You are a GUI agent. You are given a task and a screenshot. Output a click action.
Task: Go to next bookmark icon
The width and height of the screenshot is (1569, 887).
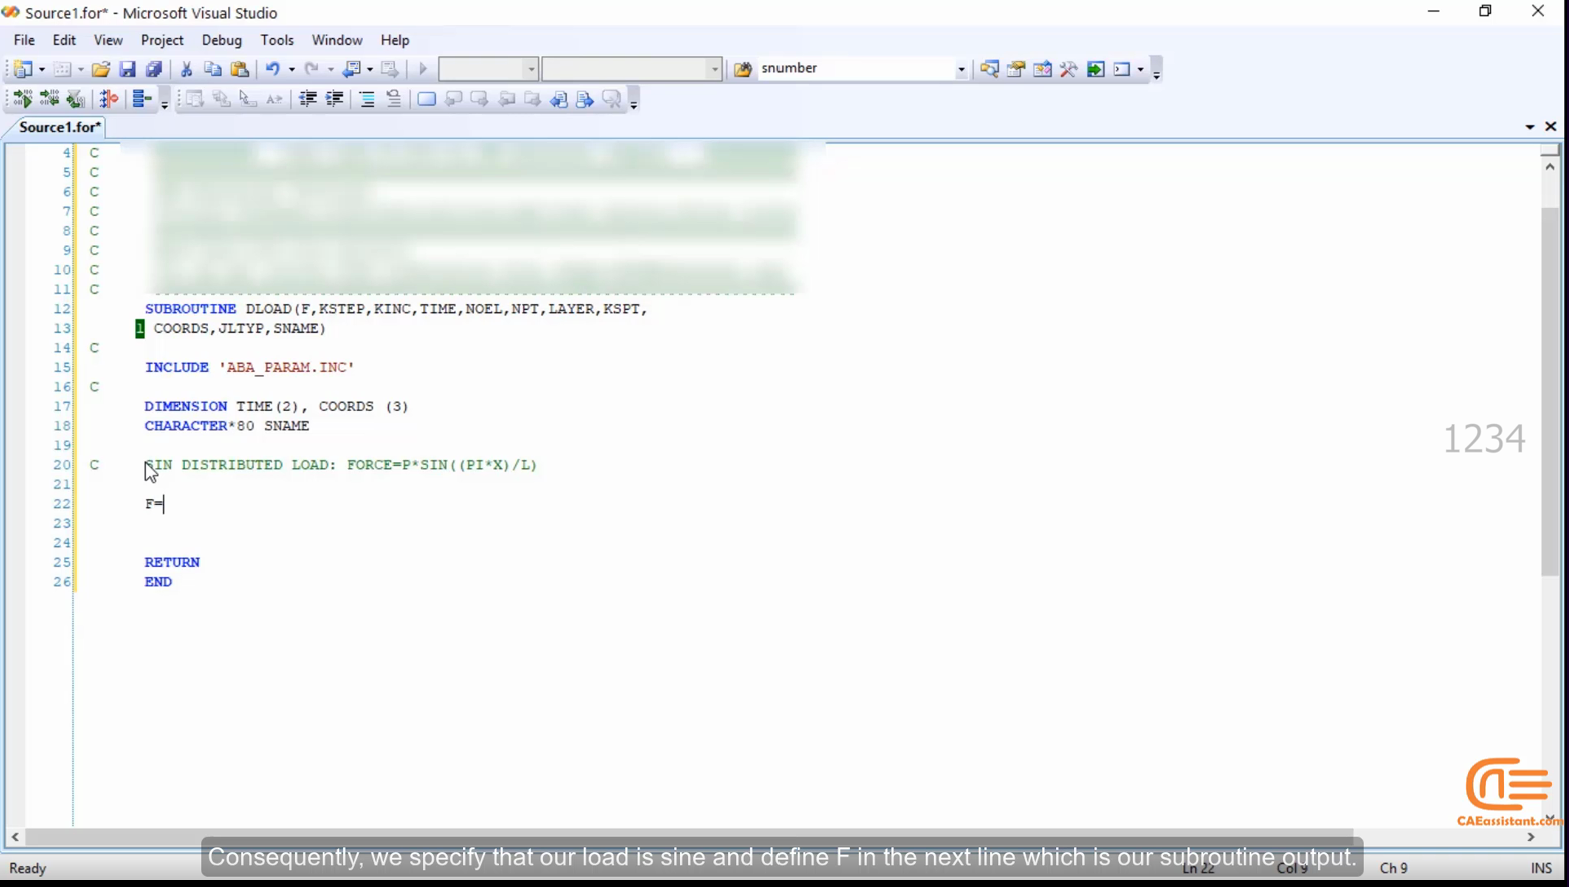tap(480, 99)
